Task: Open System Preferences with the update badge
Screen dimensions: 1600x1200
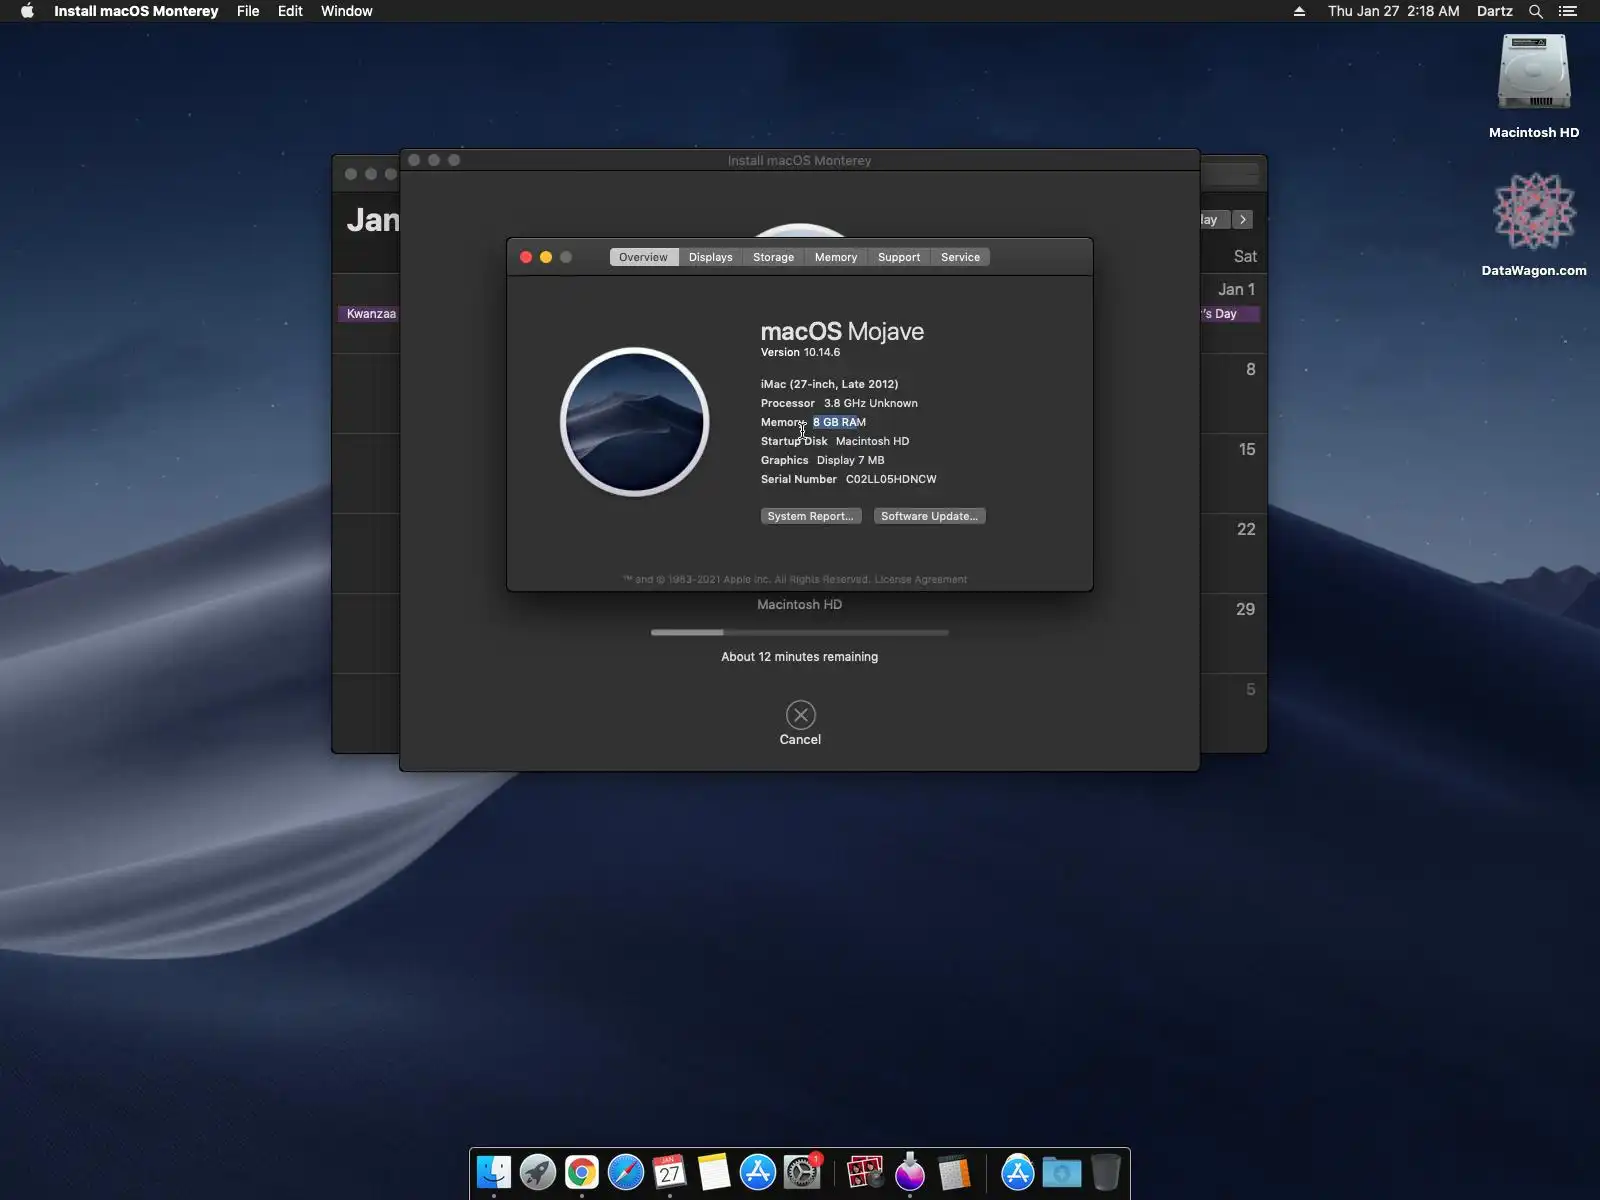Action: [x=802, y=1172]
